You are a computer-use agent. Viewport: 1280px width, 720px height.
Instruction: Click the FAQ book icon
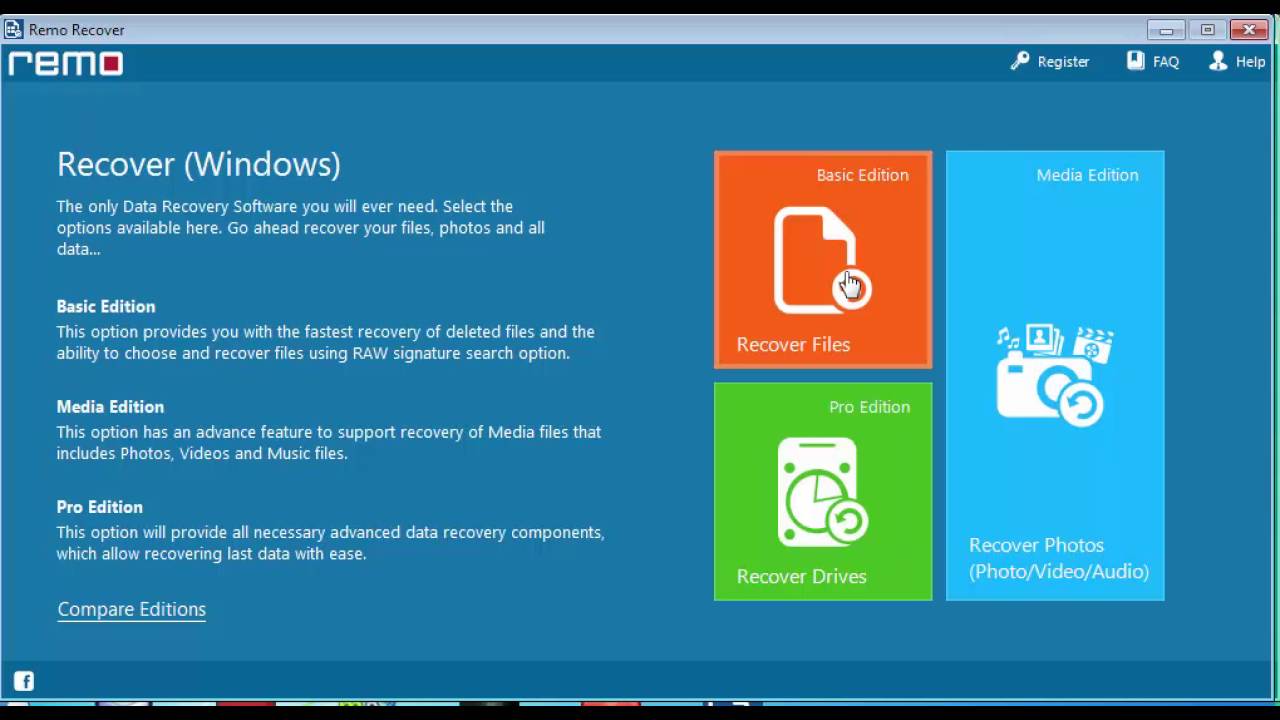click(1135, 61)
